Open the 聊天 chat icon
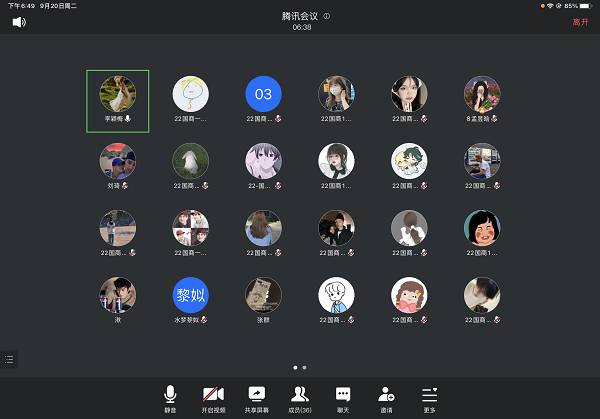This screenshot has width=600, height=419. pyautogui.click(x=343, y=397)
